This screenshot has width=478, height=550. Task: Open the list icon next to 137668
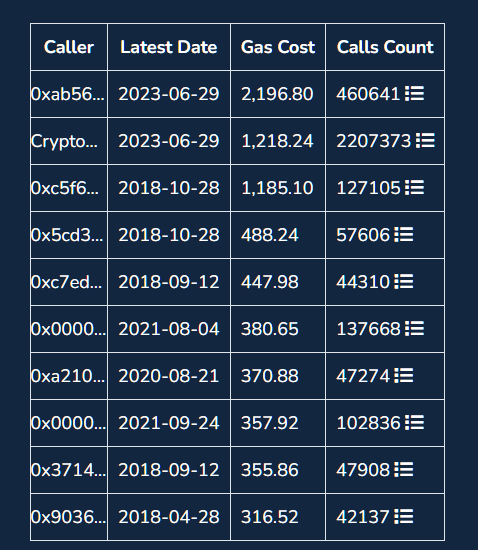pyautogui.click(x=415, y=329)
